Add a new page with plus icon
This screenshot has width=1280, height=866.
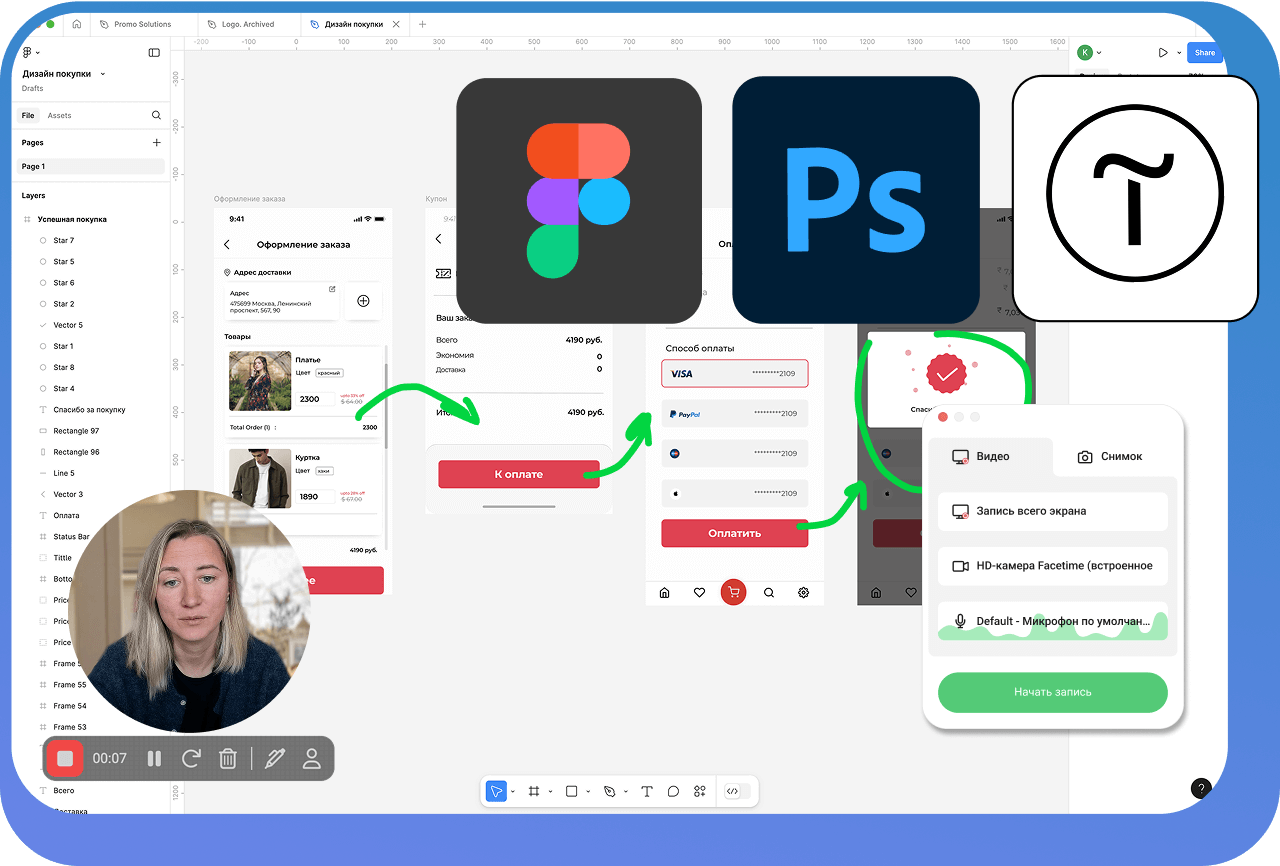[x=156, y=143]
